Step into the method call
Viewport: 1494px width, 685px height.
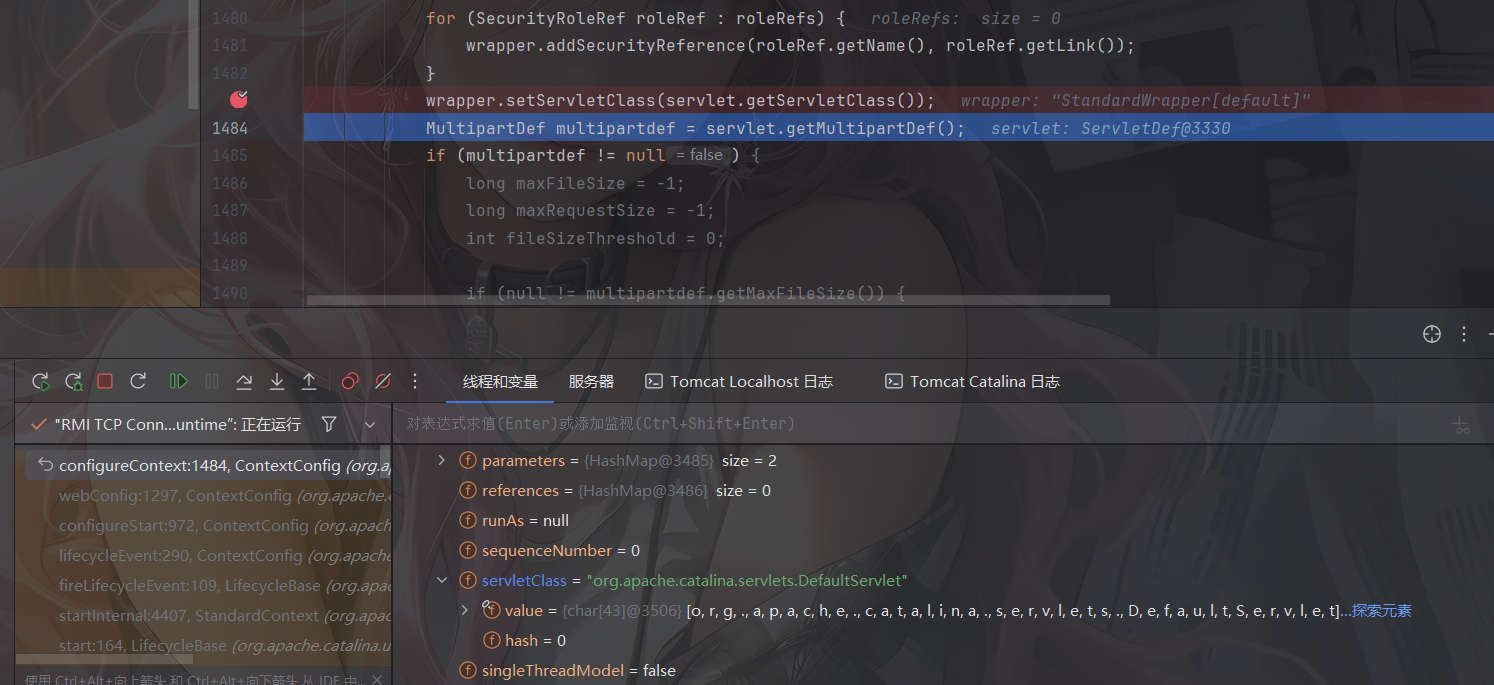tap(277, 381)
